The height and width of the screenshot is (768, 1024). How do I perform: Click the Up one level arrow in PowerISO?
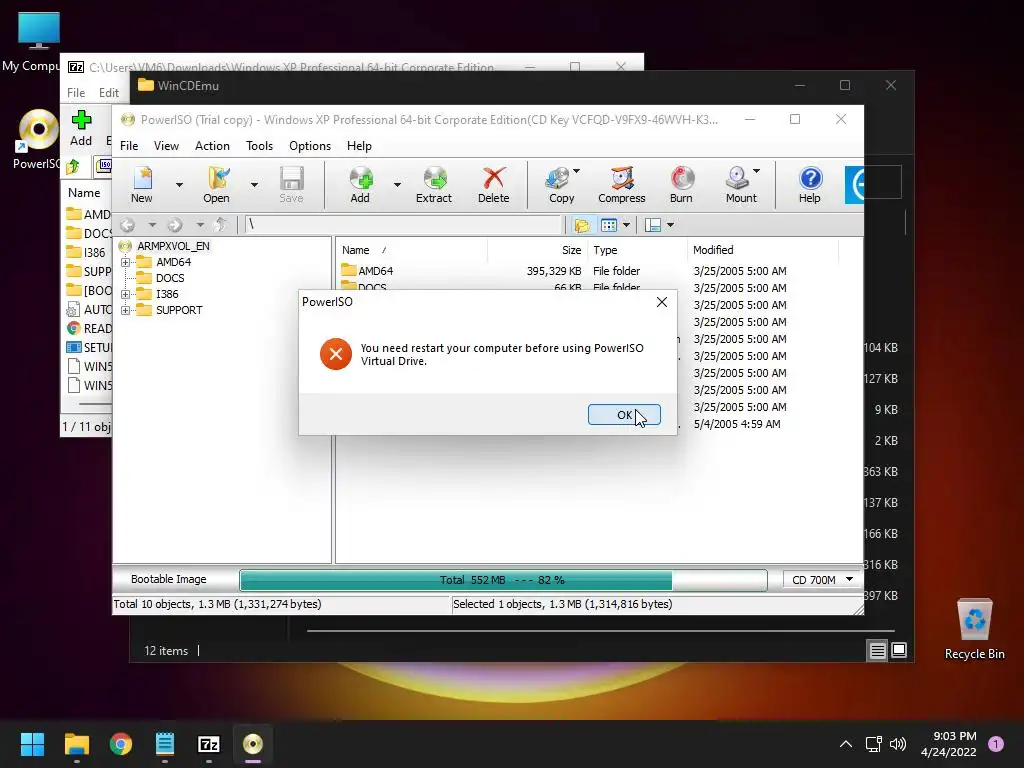click(x=221, y=225)
